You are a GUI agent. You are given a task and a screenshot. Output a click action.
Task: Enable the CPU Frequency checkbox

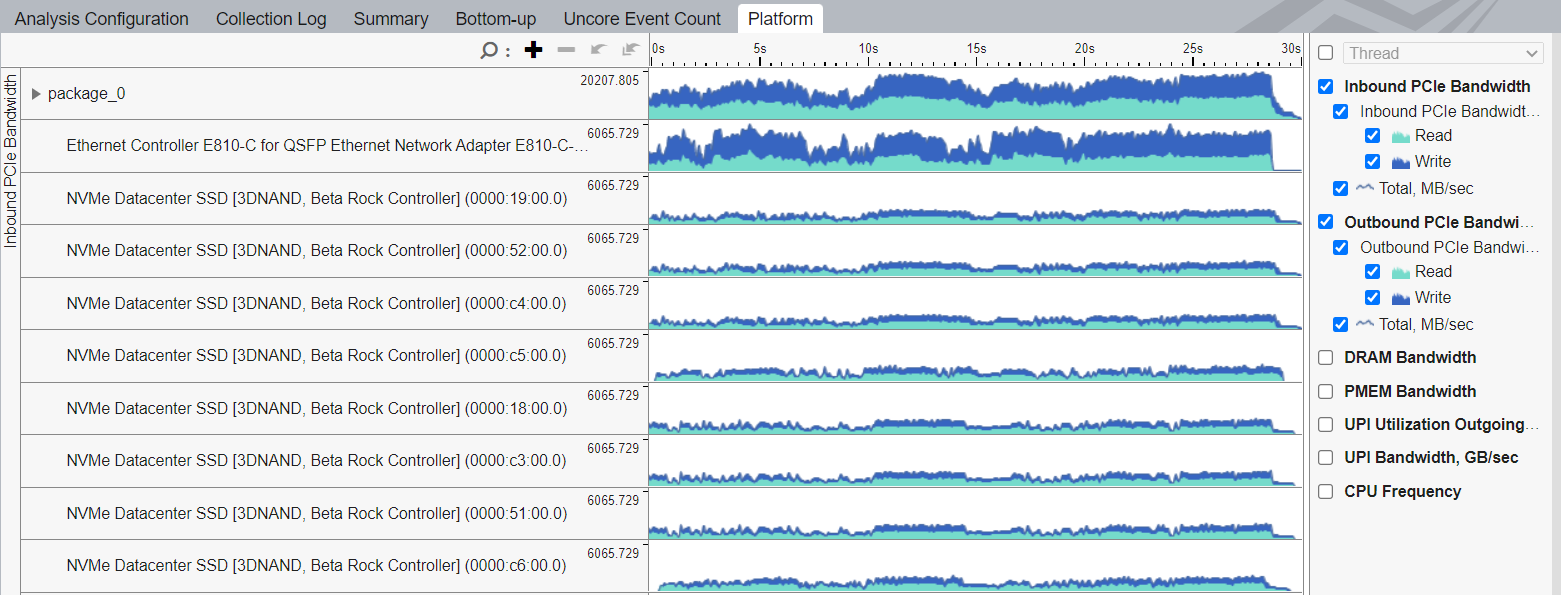click(x=1326, y=491)
